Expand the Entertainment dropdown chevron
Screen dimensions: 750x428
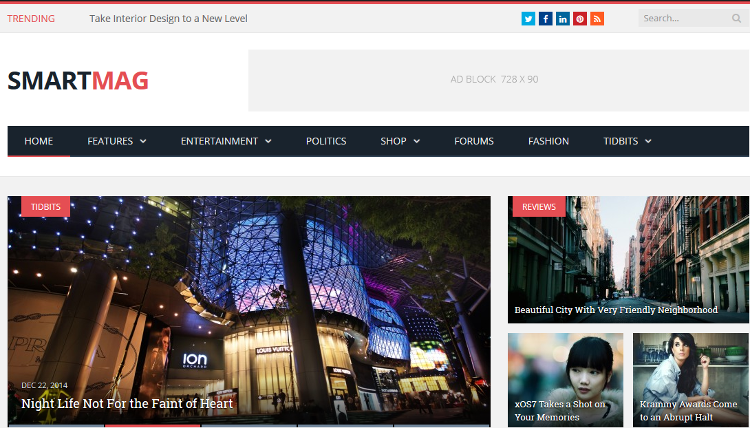pyautogui.click(x=268, y=141)
